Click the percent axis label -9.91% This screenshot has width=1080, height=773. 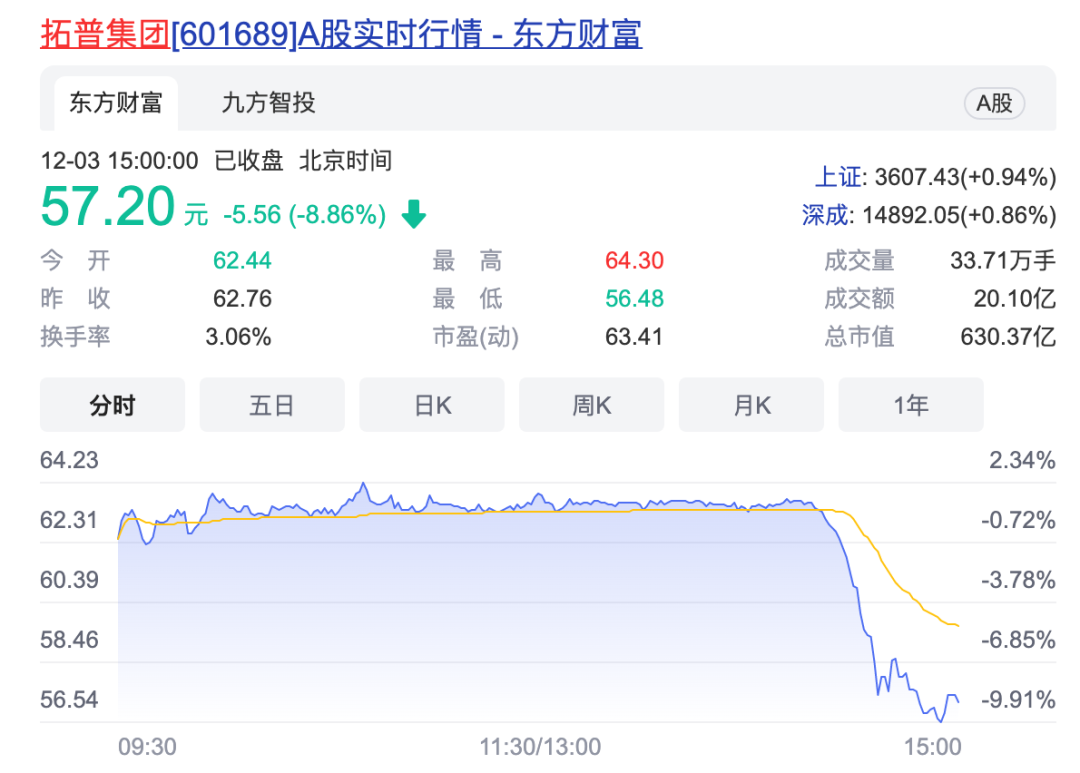click(x=1018, y=699)
